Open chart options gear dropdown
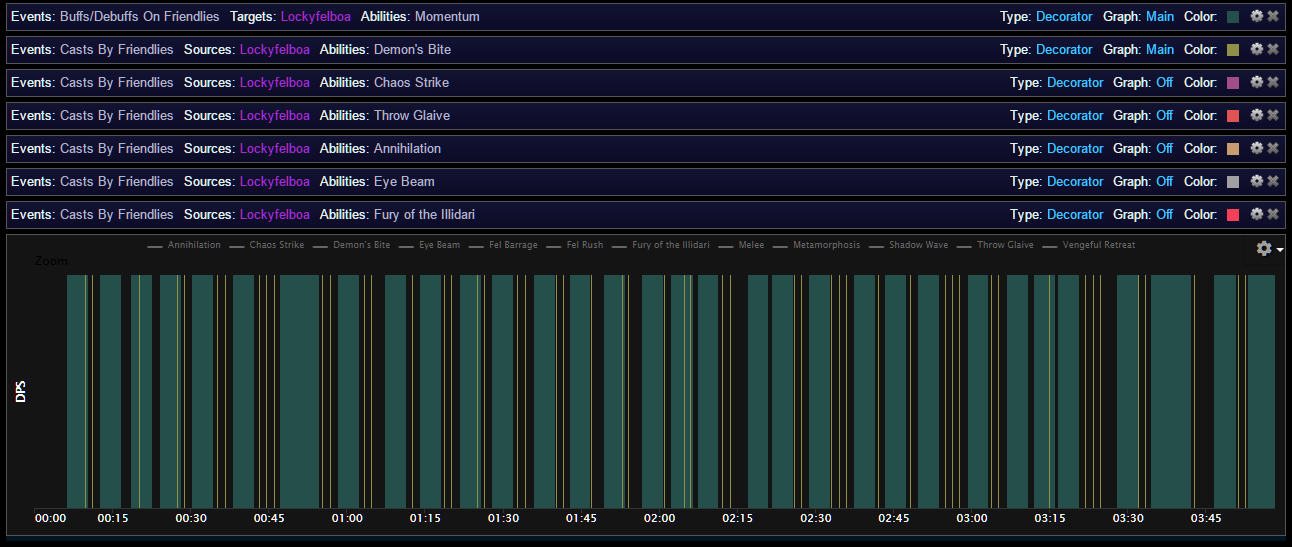Screen dimensions: 1292x547 pos(1268,248)
